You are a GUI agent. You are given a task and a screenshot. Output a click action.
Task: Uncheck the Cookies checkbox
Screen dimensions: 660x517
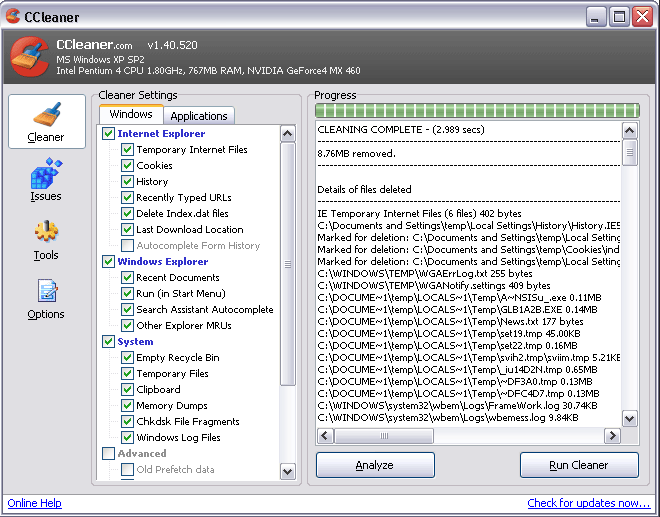128,165
